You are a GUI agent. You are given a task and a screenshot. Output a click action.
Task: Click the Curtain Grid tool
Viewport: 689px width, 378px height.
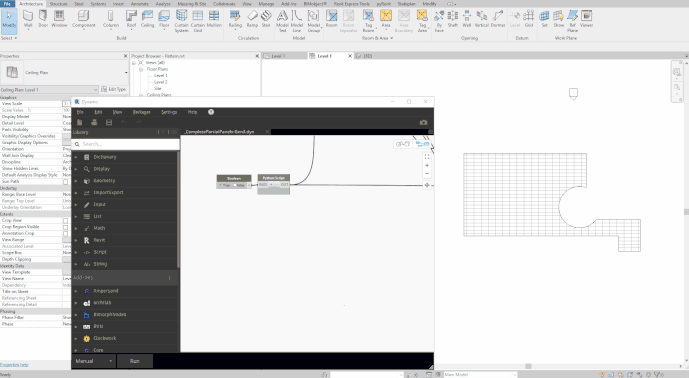coord(198,21)
